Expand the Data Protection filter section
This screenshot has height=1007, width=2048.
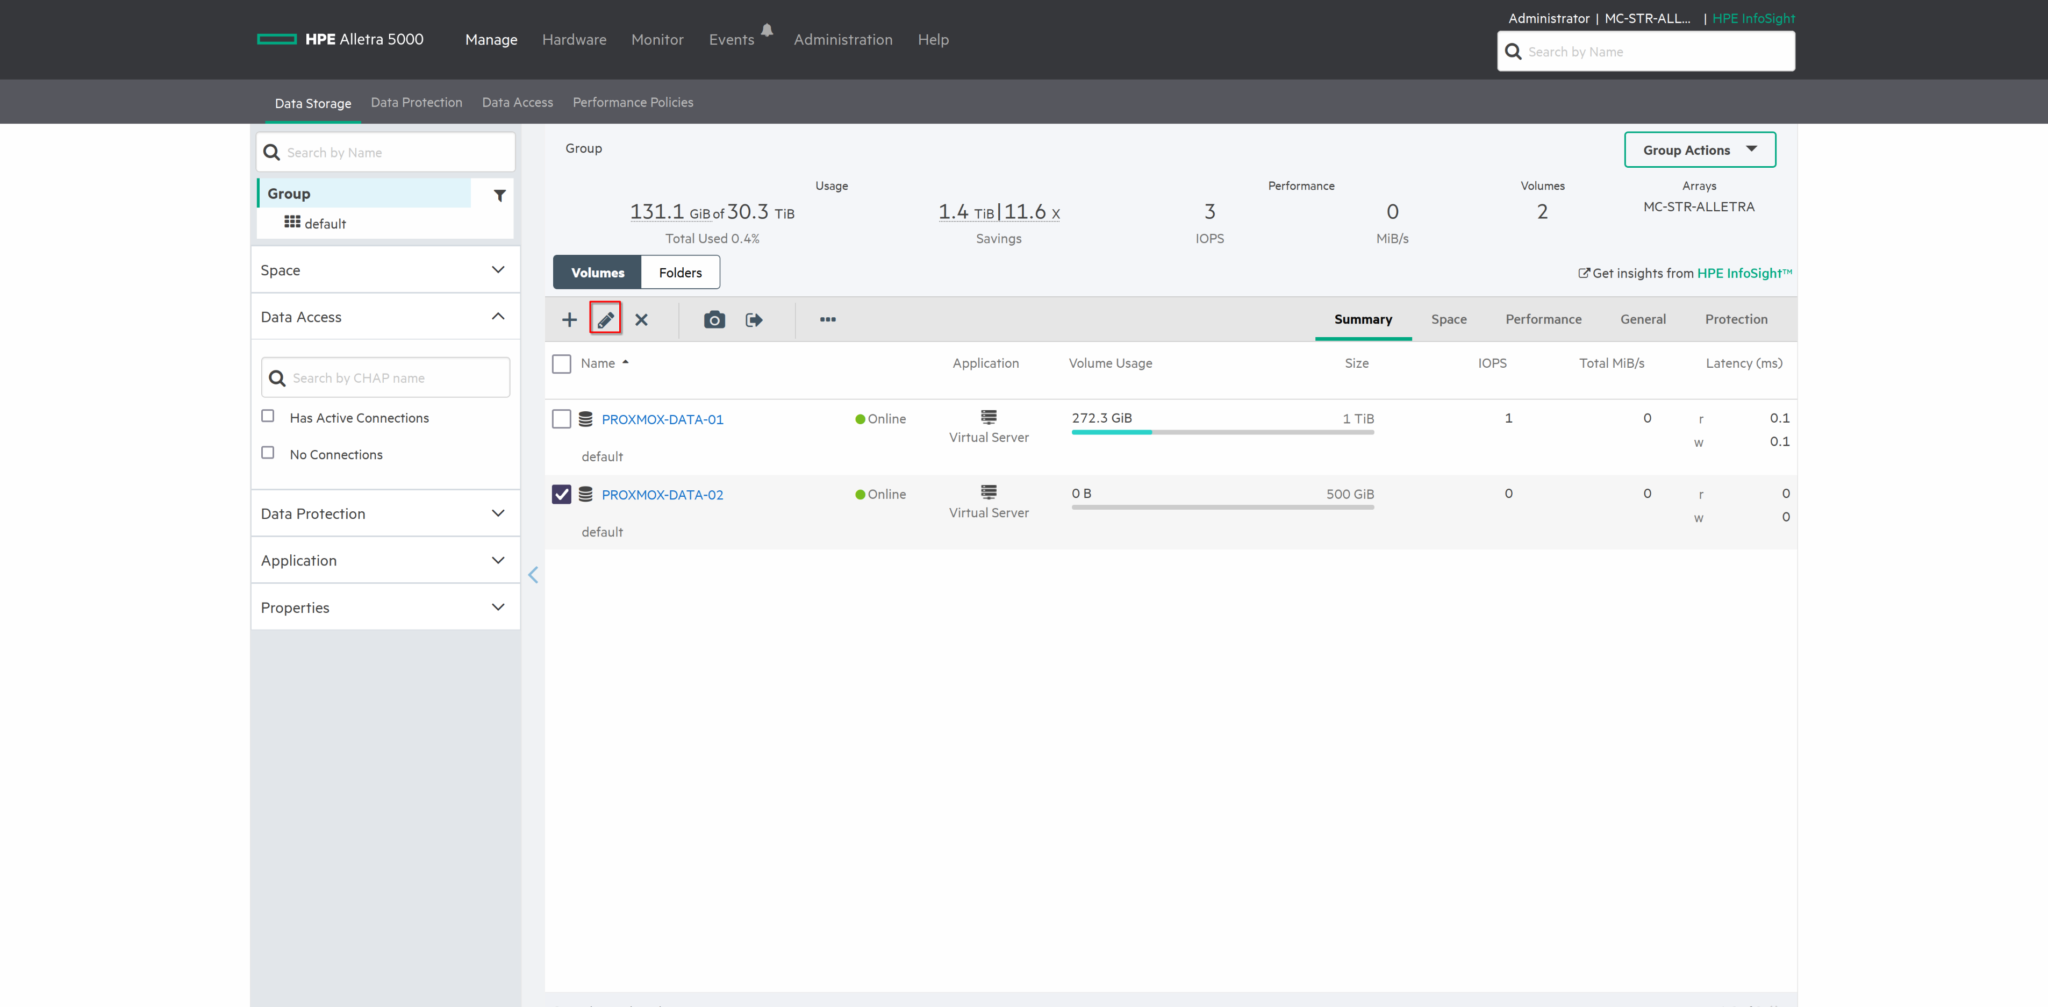(385, 513)
